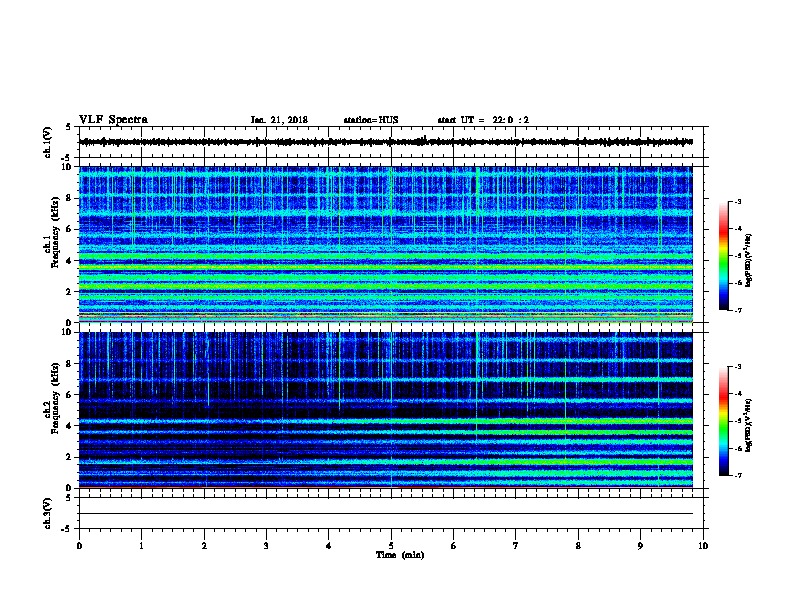The image size is (792, 612).
Task: Select the ch.1 "Frequency (kHz)" axis label
Action: pos(55,232)
